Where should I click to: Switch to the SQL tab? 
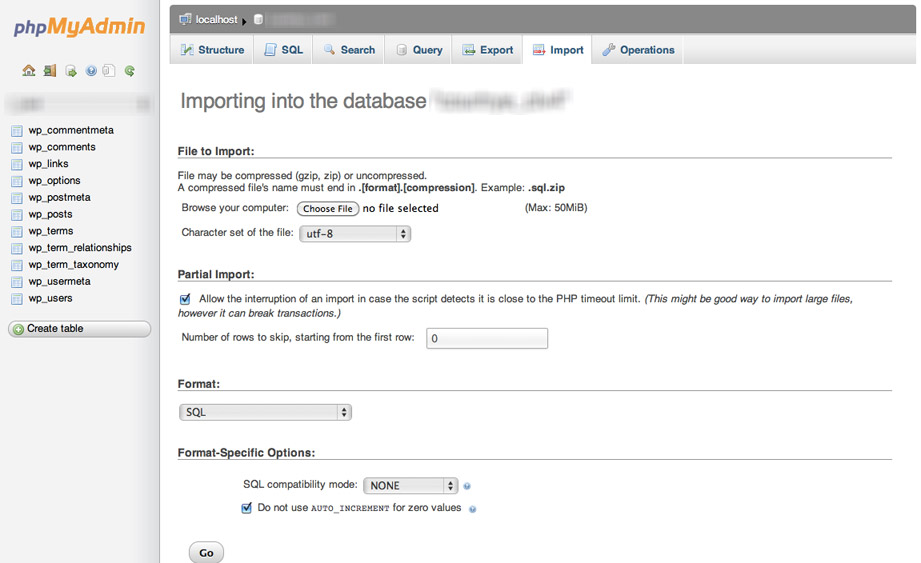coord(284,50)
